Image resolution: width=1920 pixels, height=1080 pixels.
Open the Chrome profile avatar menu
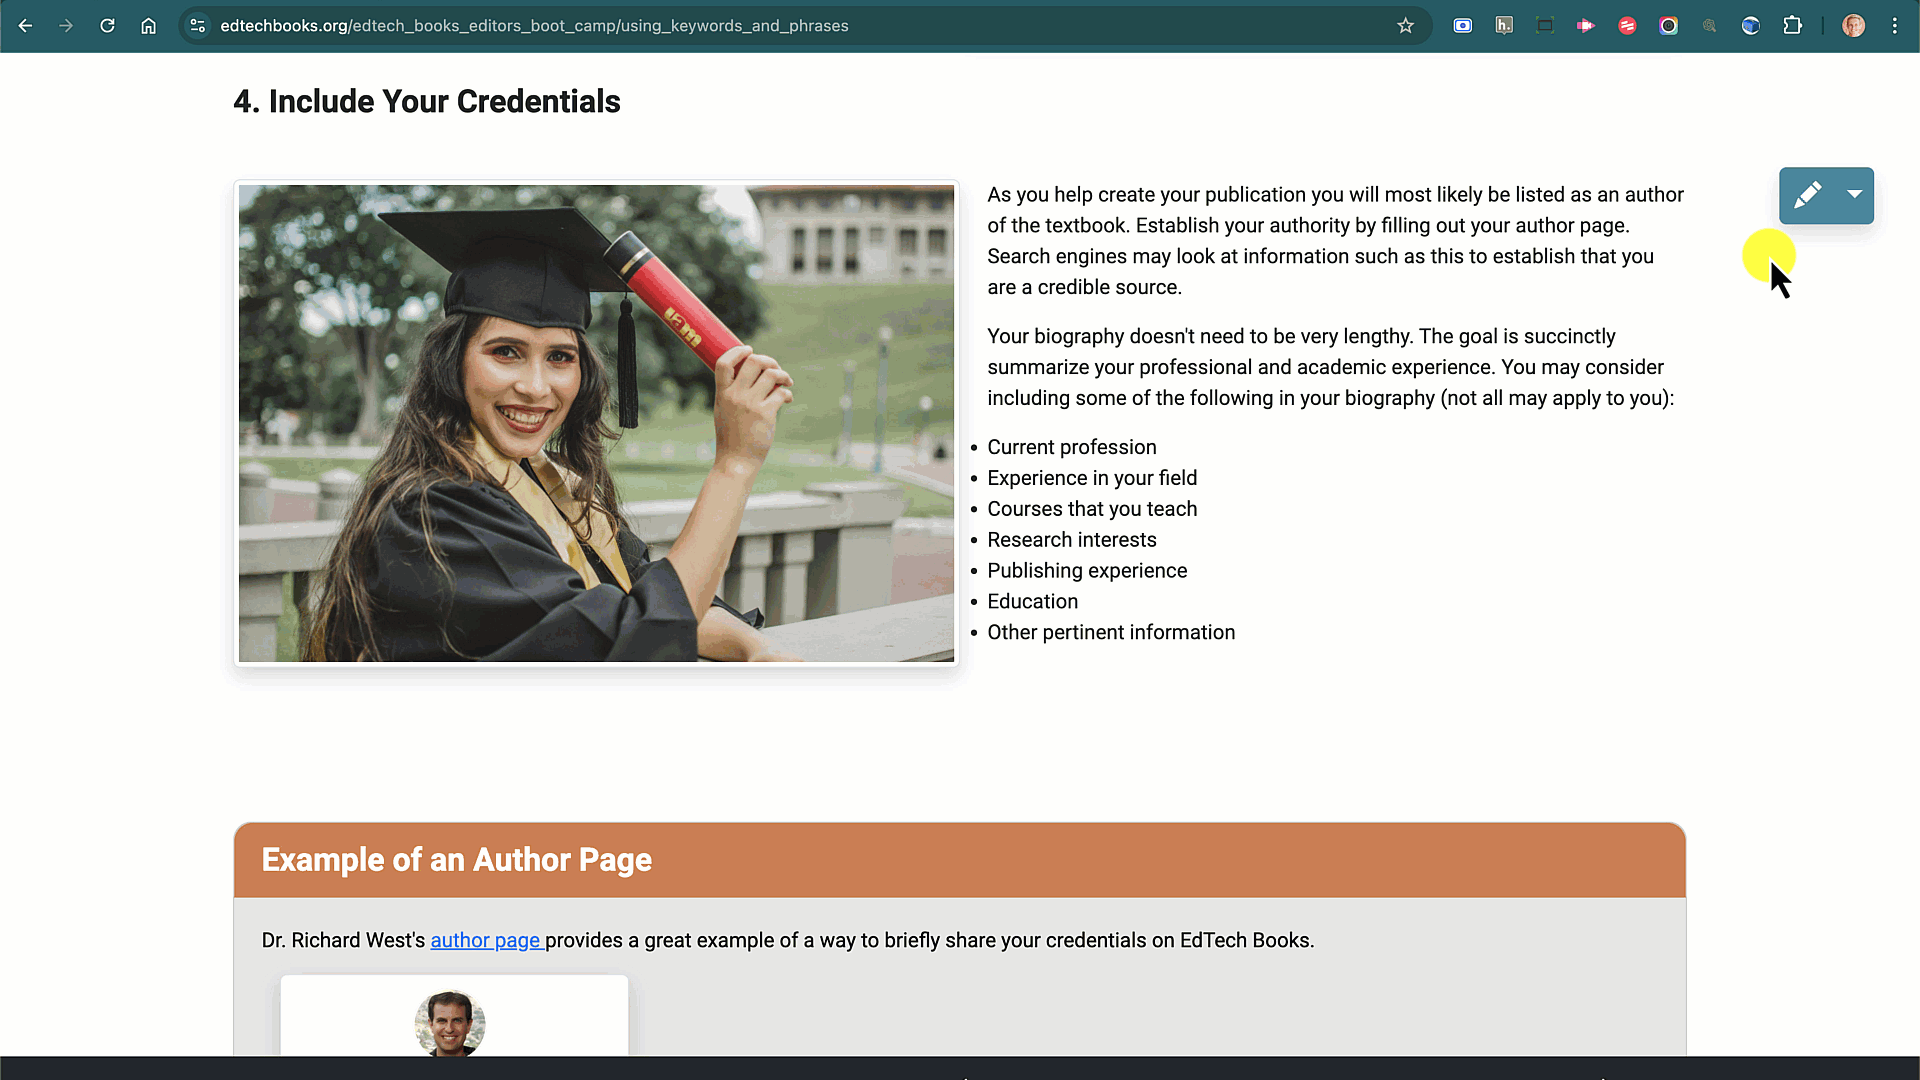pyautogui.click(x=1853, y=26)
